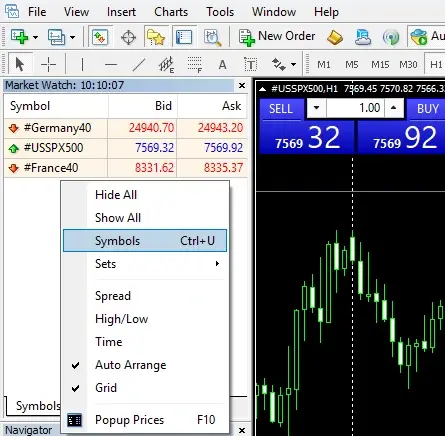
Task: Open the Market Watch panel icon
Action: click(x=100, y=37)
